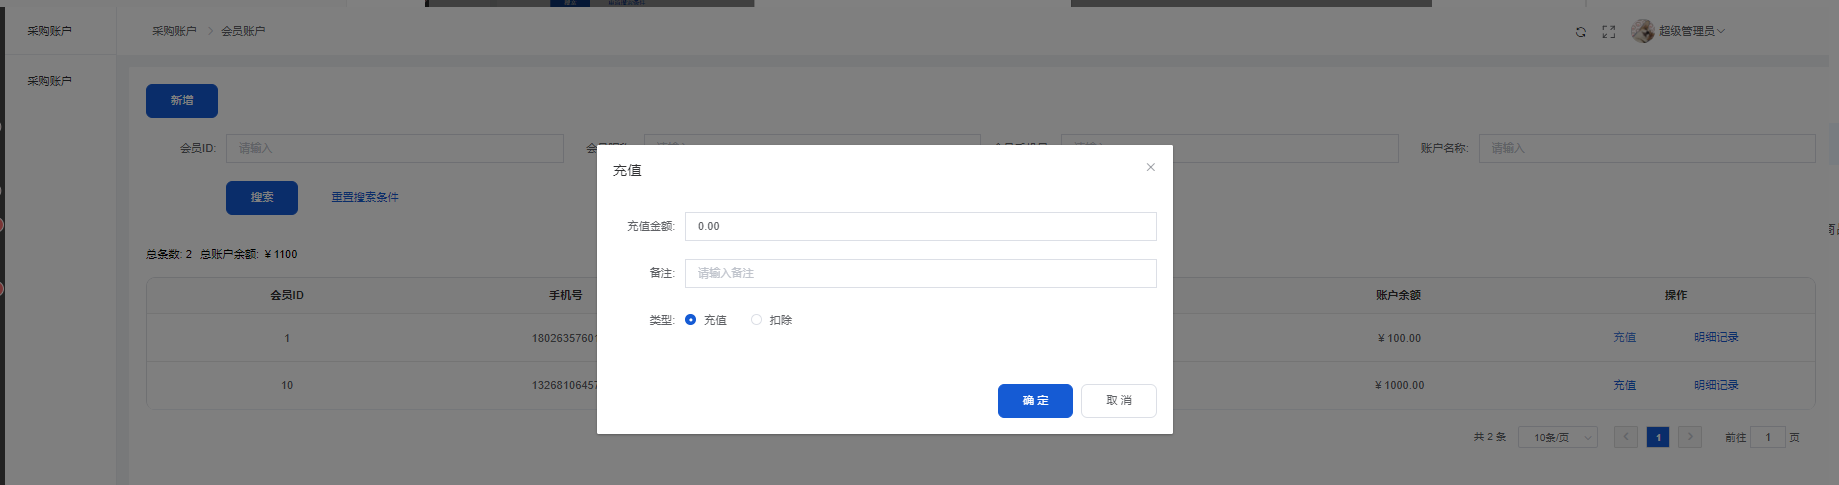This screenshot has height=485, width=1839.
Task: Click 采购账户 breadcrumb in the header
Action: click(174, 31)
